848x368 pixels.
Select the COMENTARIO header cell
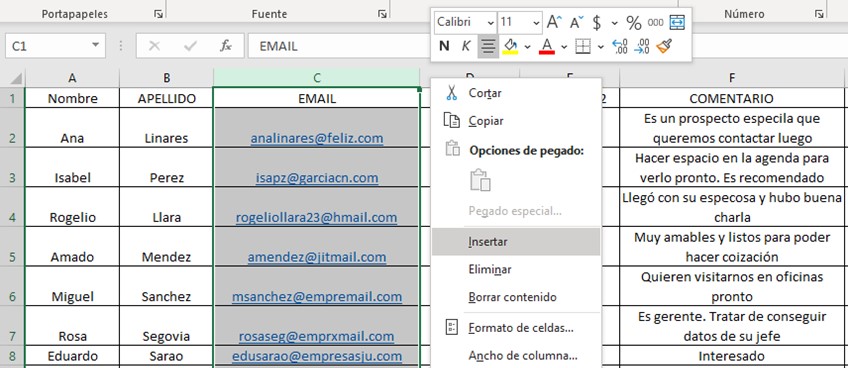point(732,98)
